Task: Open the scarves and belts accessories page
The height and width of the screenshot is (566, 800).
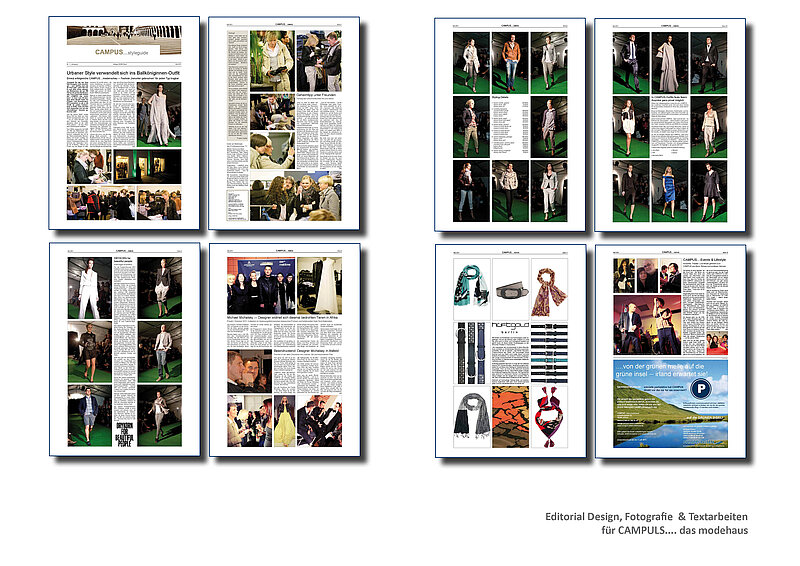Action: (x=511, y=351)
